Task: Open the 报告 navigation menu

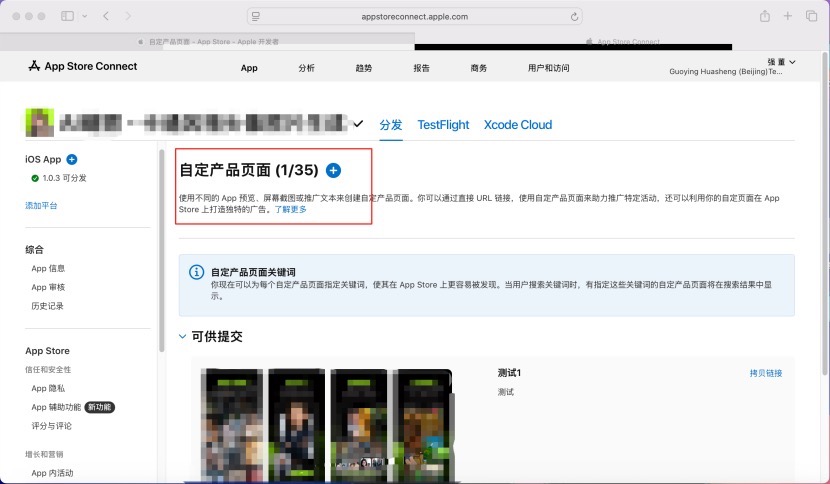Action: click(x=421, y=68)
